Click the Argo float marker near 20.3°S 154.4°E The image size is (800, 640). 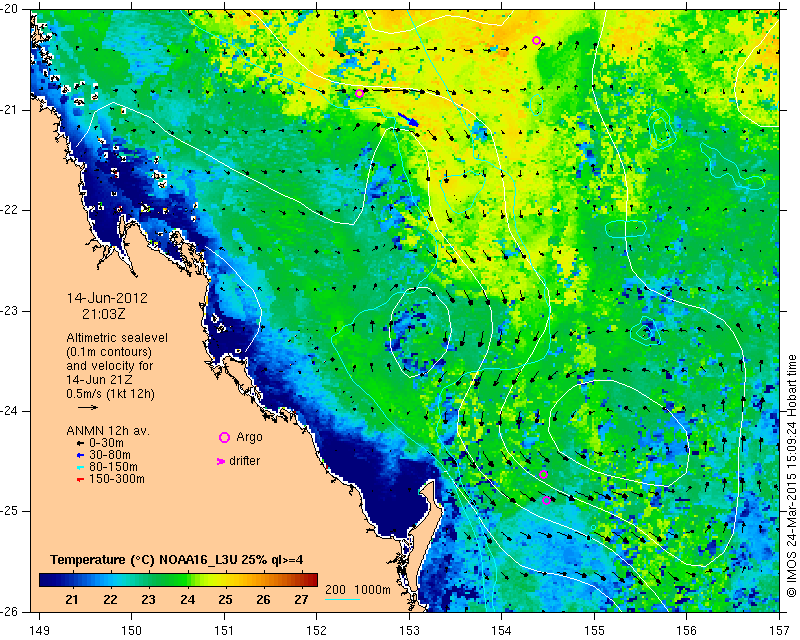point(536,40)
